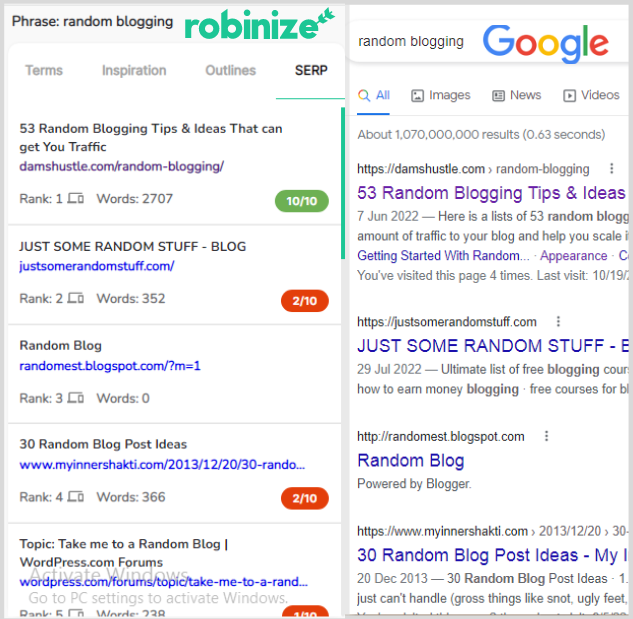The width and height of the screenshot is (633, 619).
Task: Click 30 Random Blog Post Ideas Robinize title
Action: pyautogui.click(x=103, y=444)
